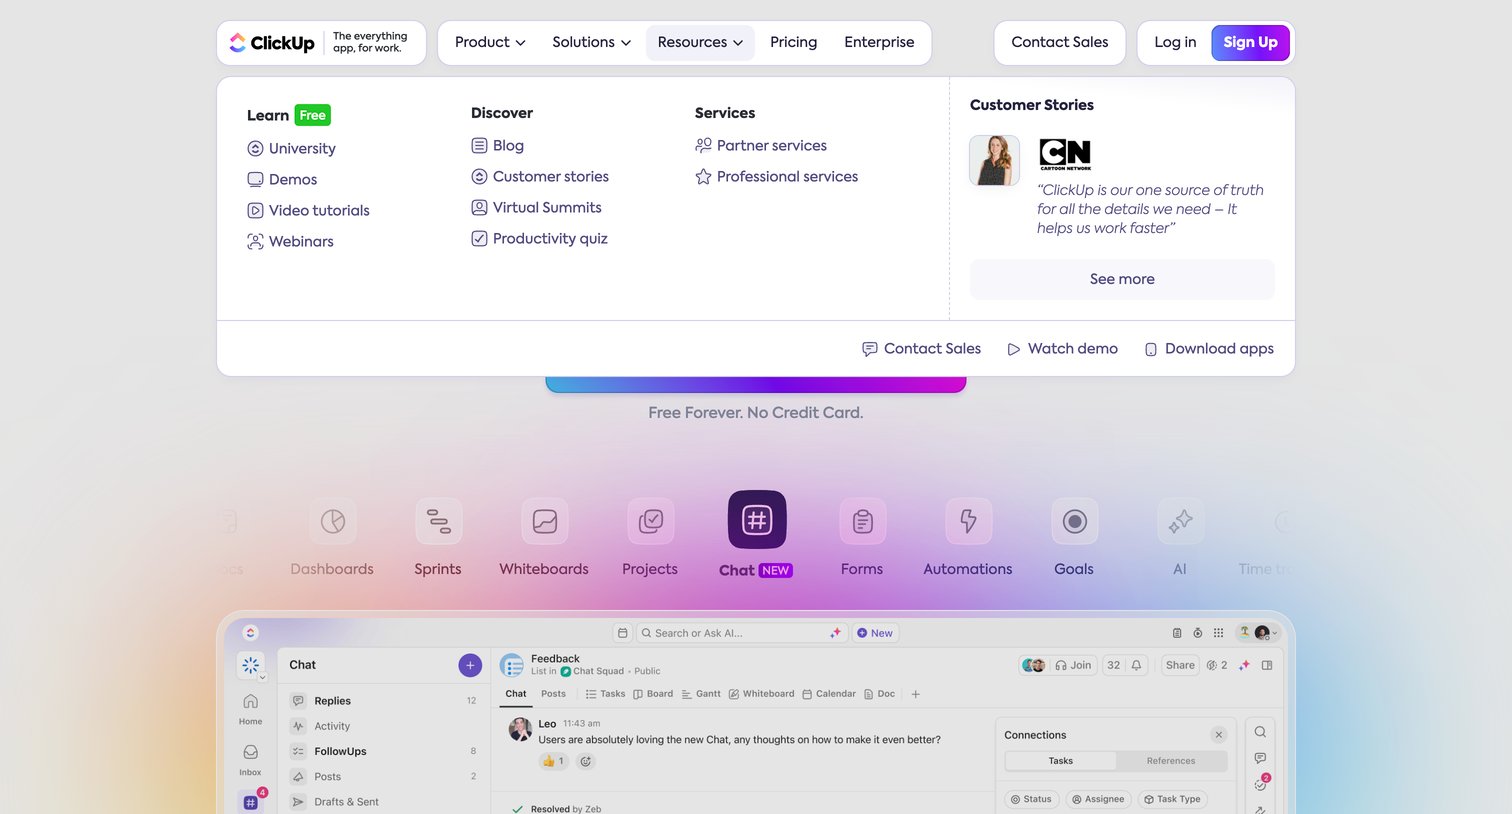Click the Watch demo link
The height and width of the screenshot is (814, 1512).
(x=1062, y=348)
